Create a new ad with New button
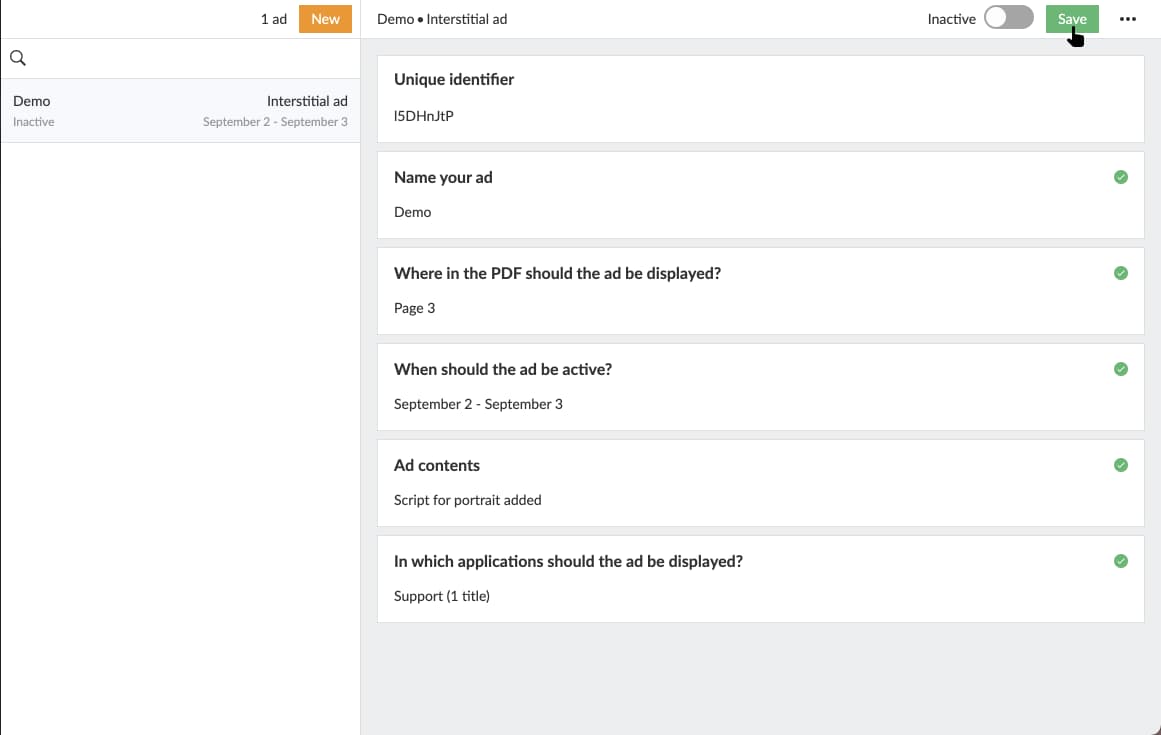Image resolution: width=1161 pixels, height=735 pixels. click(325, 19)
